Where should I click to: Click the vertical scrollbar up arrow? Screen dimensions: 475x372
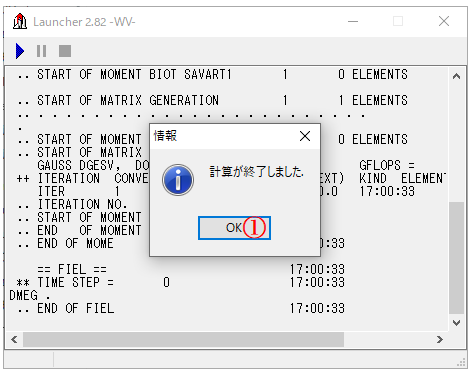click(456, 76)
